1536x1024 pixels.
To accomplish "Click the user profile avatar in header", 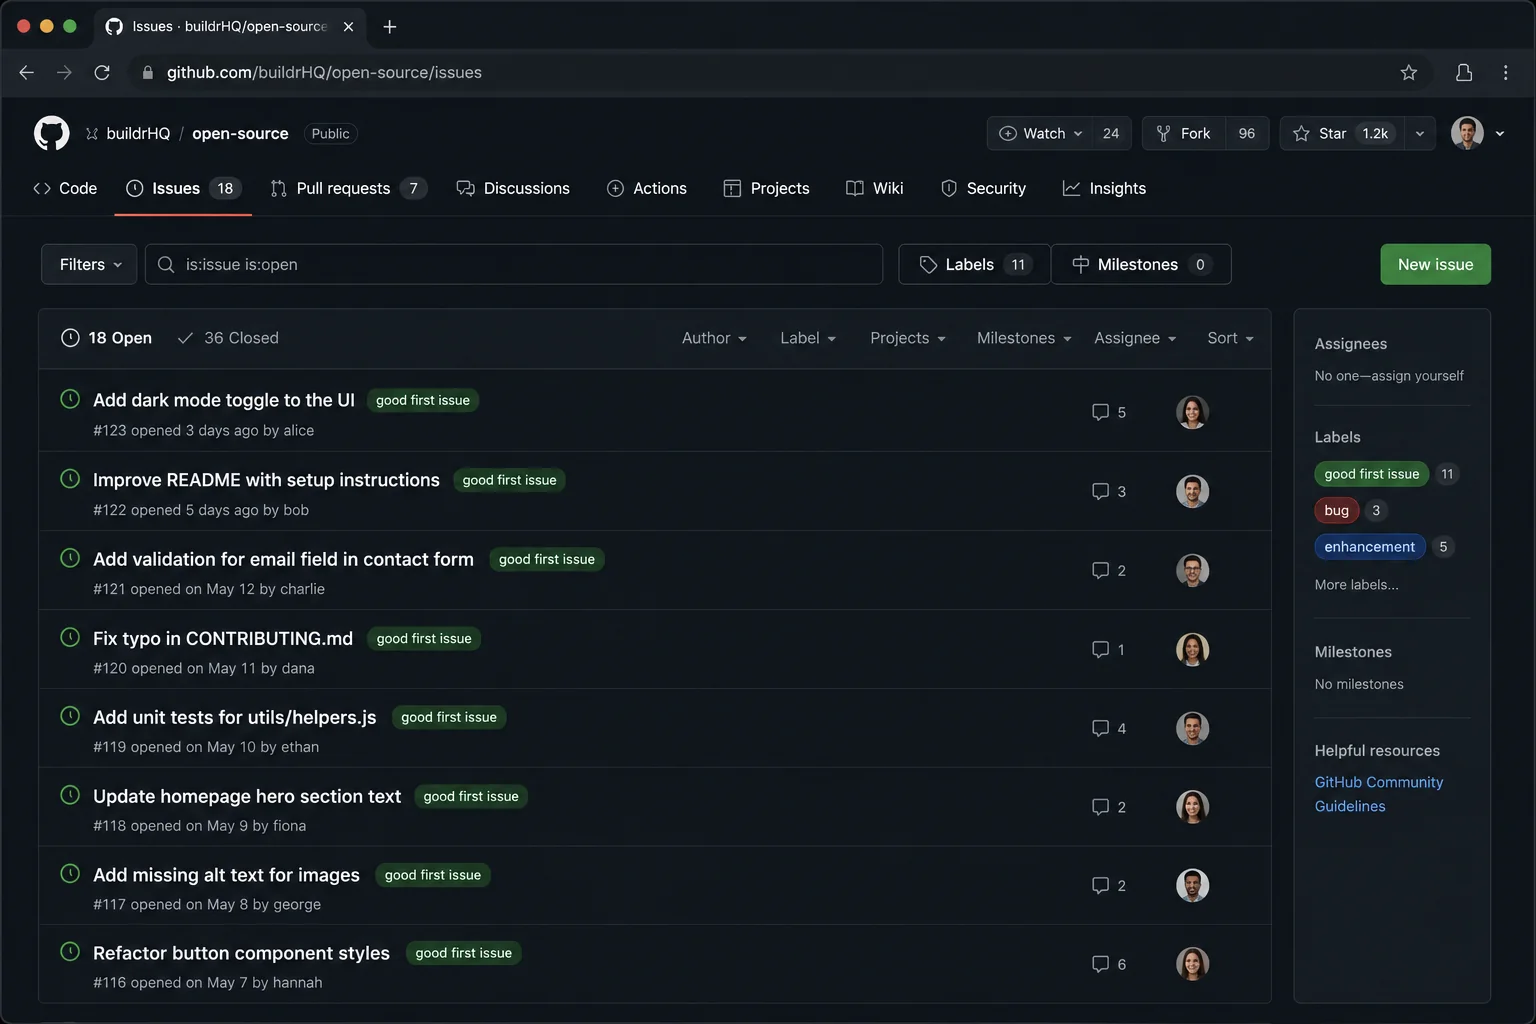I will [1467, 133].
